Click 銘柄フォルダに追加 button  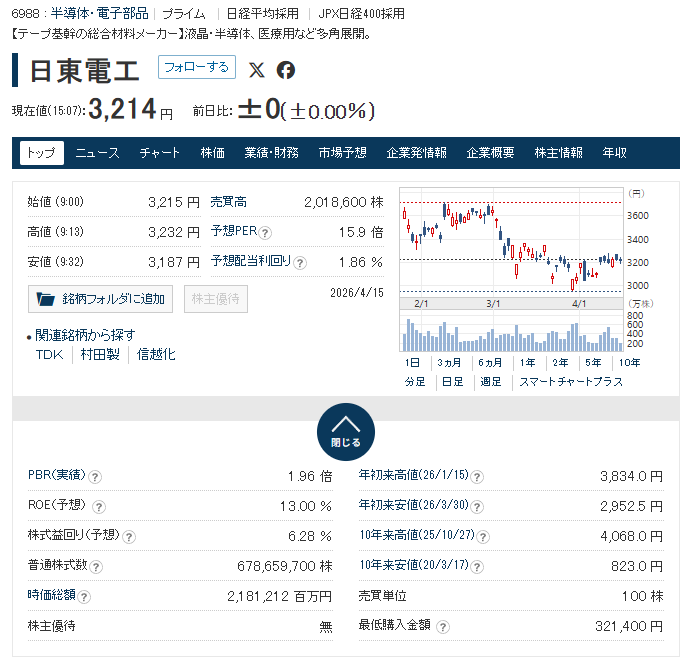click(100, 299)
